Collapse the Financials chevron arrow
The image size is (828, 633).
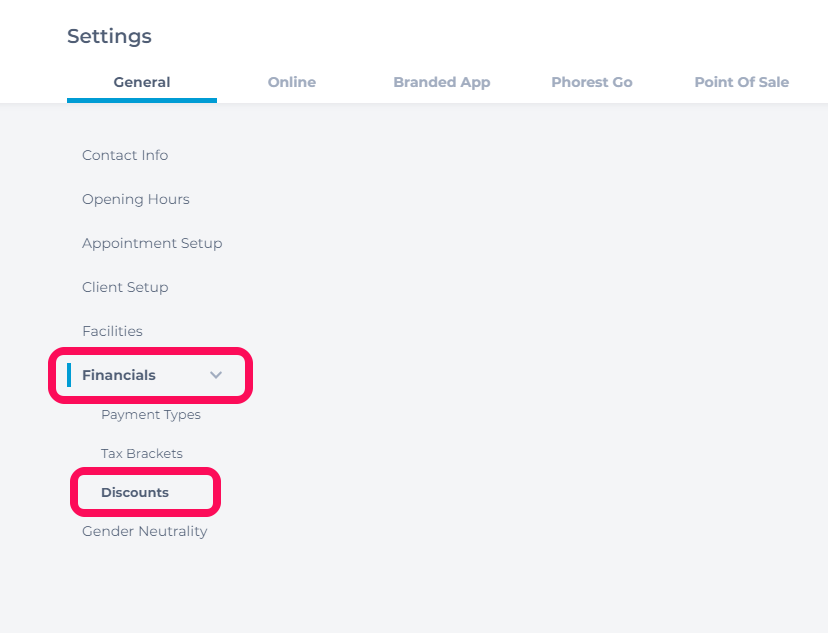(x=215, y=375)
